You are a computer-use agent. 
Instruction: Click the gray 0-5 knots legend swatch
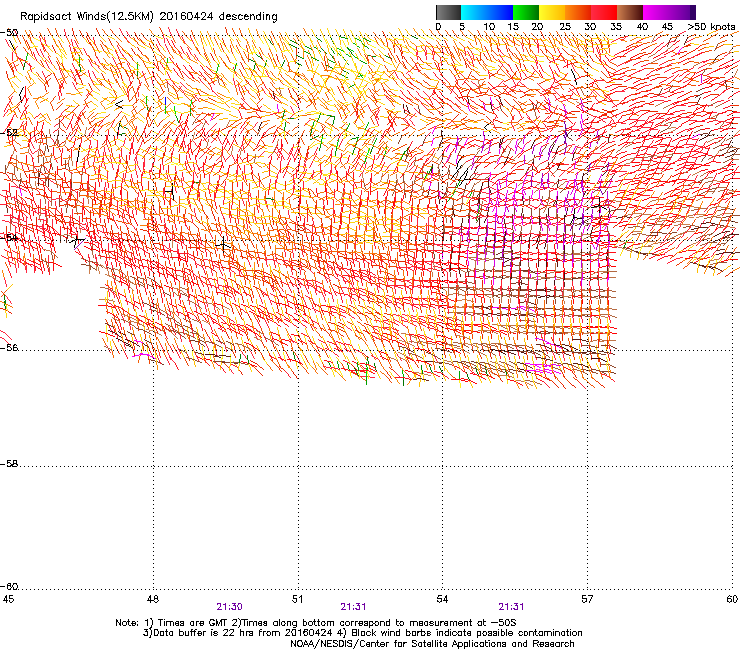click(x=448, y=12)
